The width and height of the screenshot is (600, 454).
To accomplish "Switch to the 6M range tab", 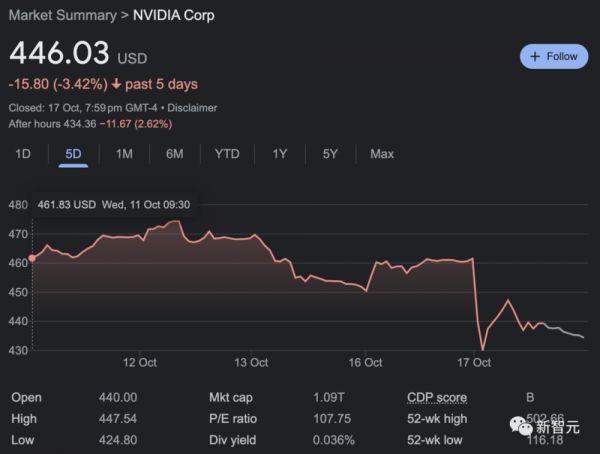I will (x=174, y=154).
